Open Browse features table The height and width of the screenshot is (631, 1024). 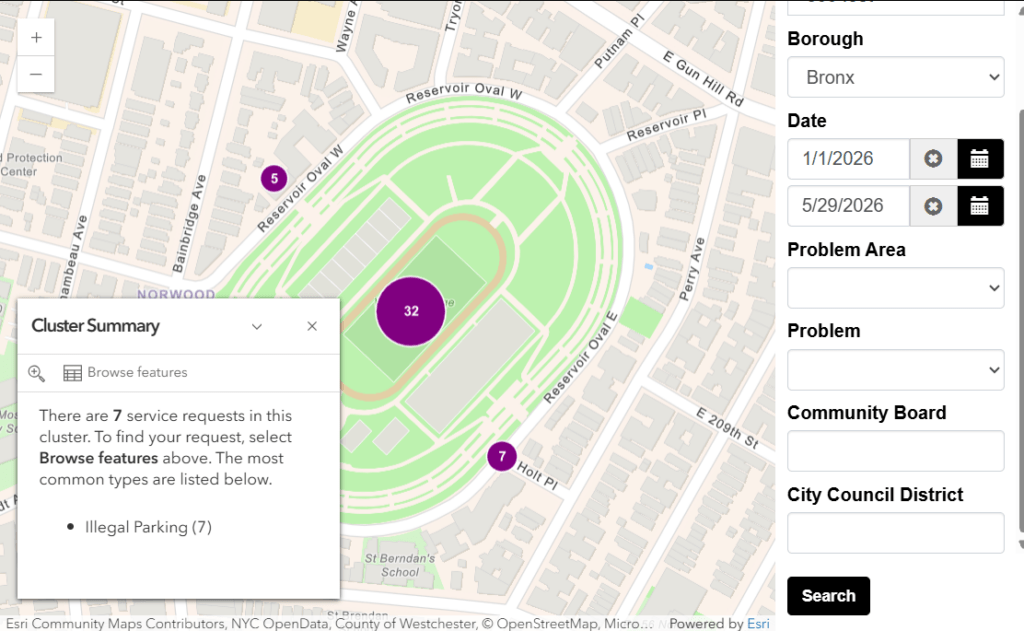tap(125, 372)
